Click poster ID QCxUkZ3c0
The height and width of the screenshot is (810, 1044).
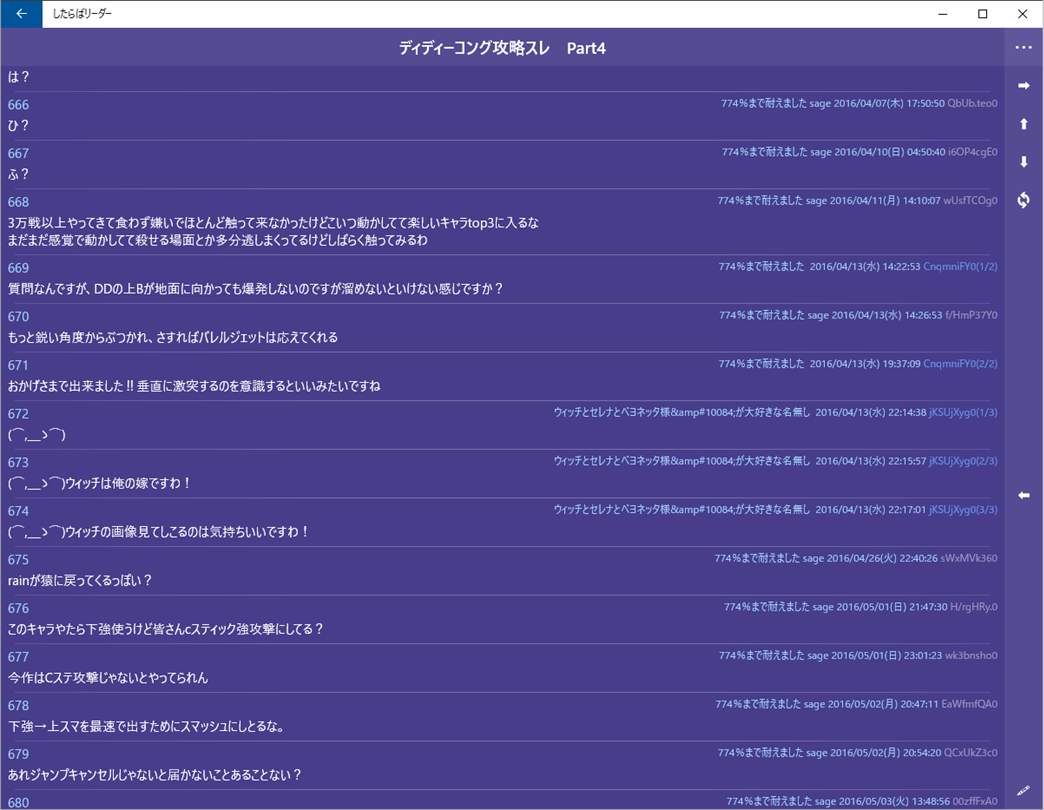click(x=971, y=753)
